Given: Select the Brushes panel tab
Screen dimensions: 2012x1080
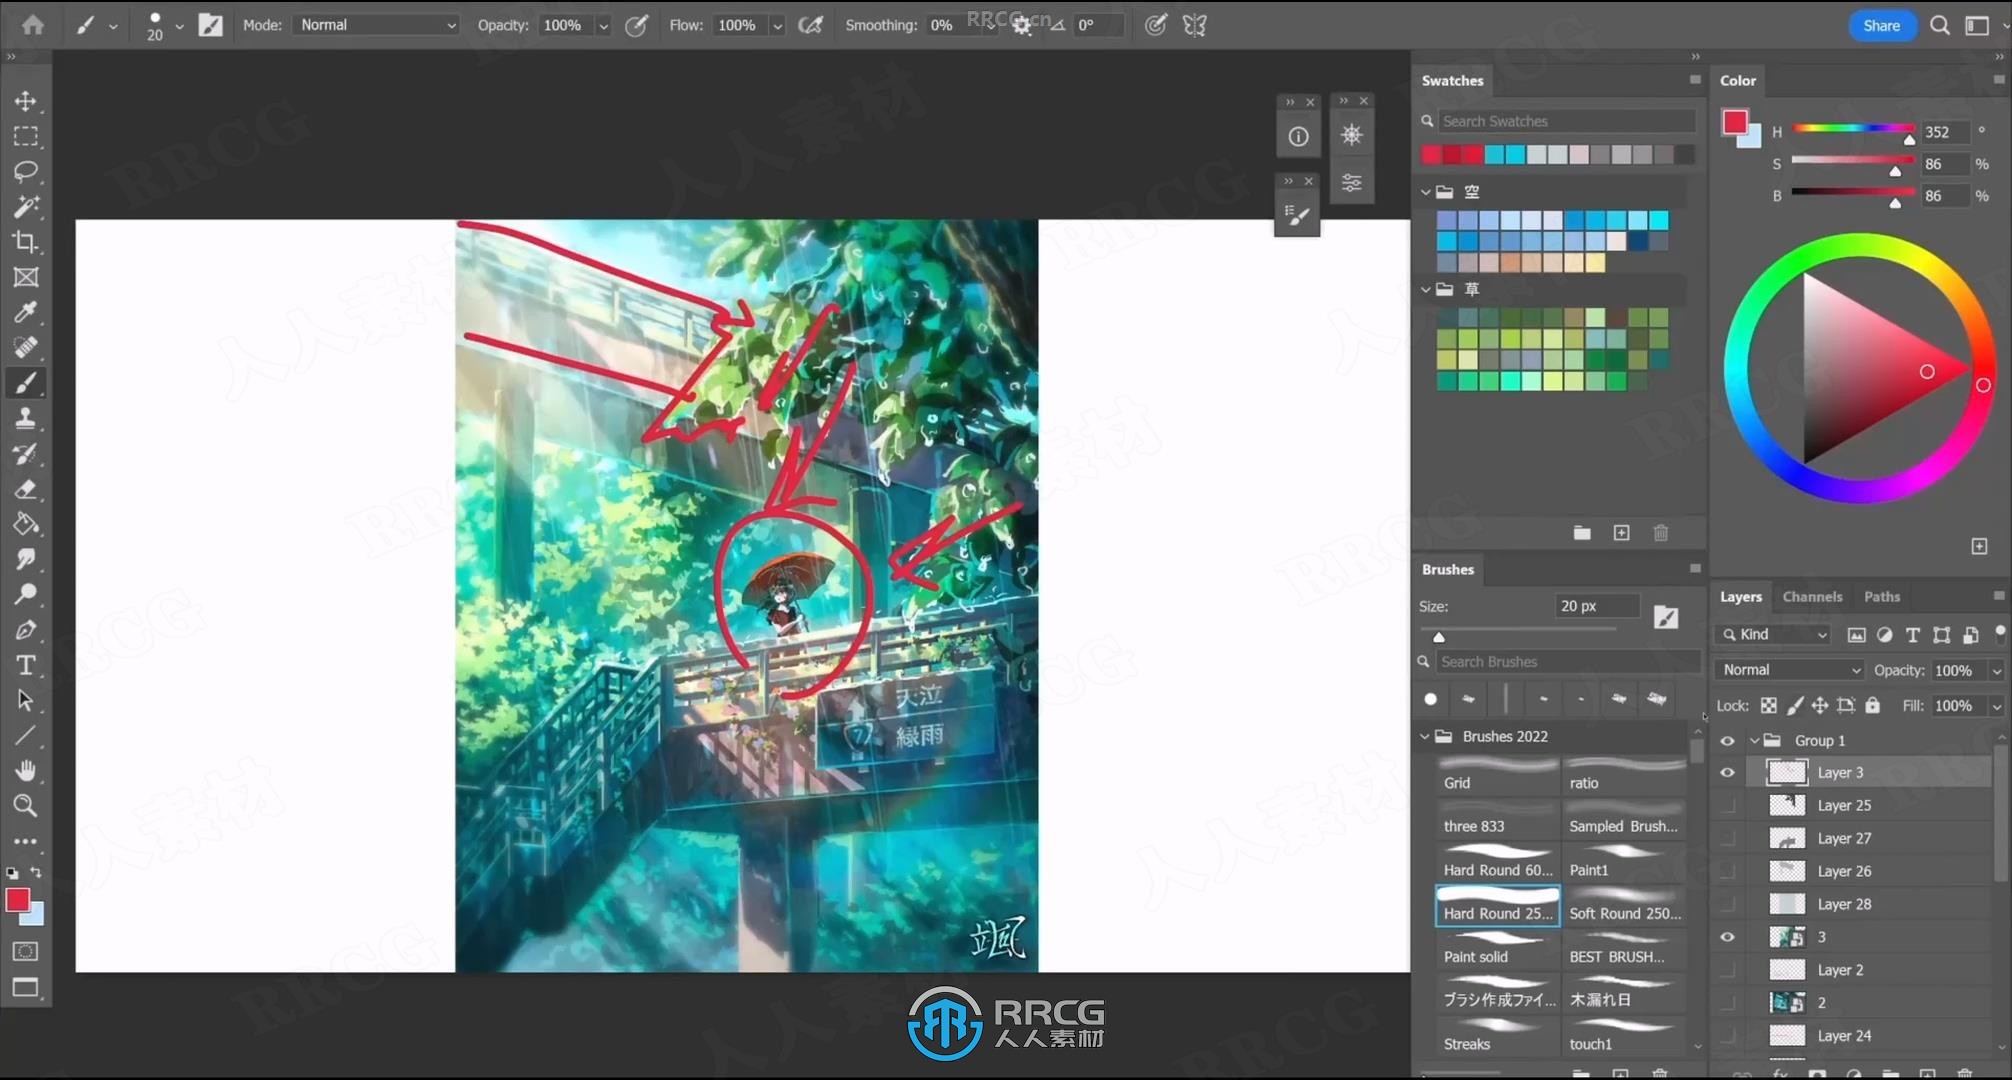Looking at the screenshot, I should coord(1448,570).
